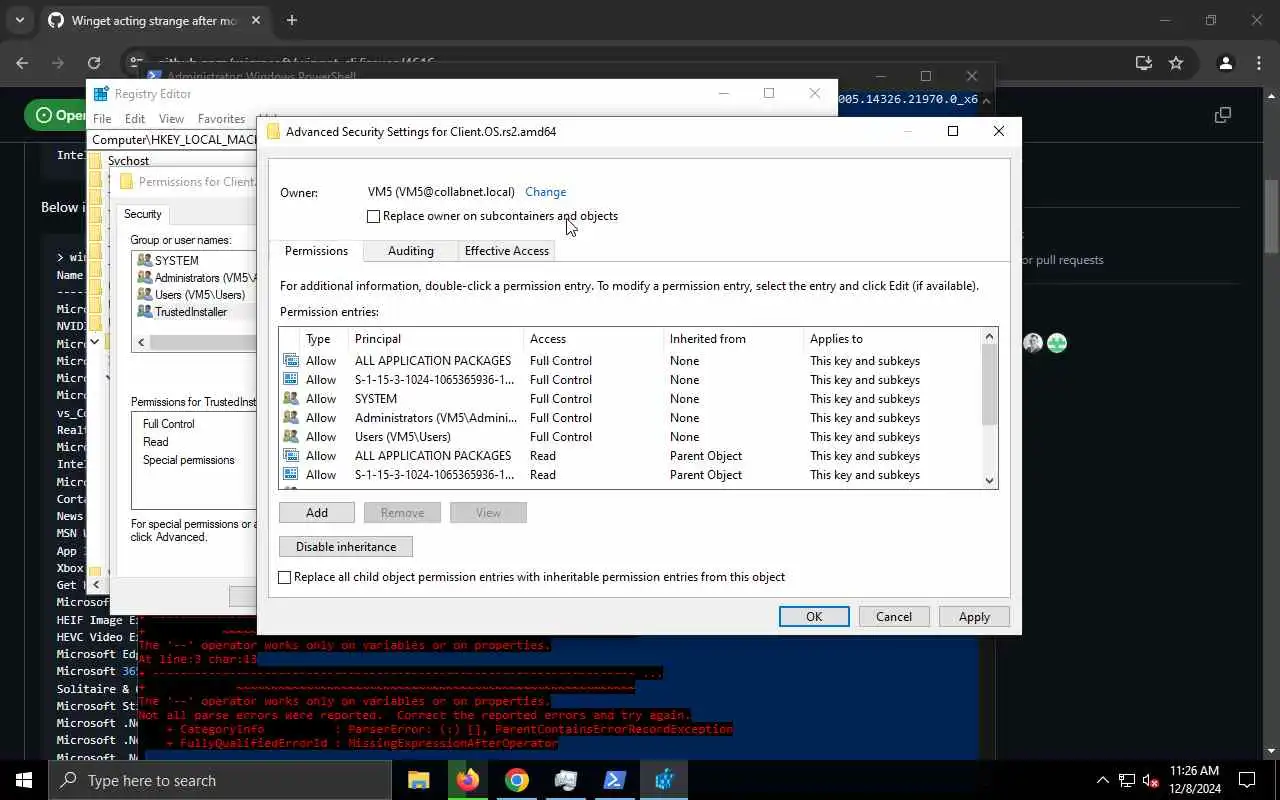Click the taskbar search box
The image size is (1280, 800).
pyautogui.click(x=220, y=780)
